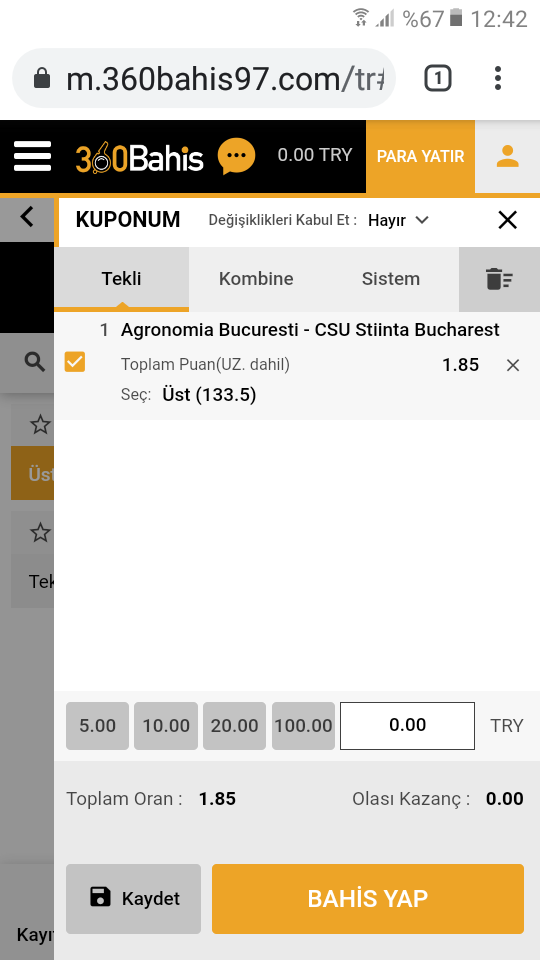Image resolution: width=540 pixels, height=960 pixels.
Task: Open the live chat bubble icon
Action: click(x=236, y=156)
